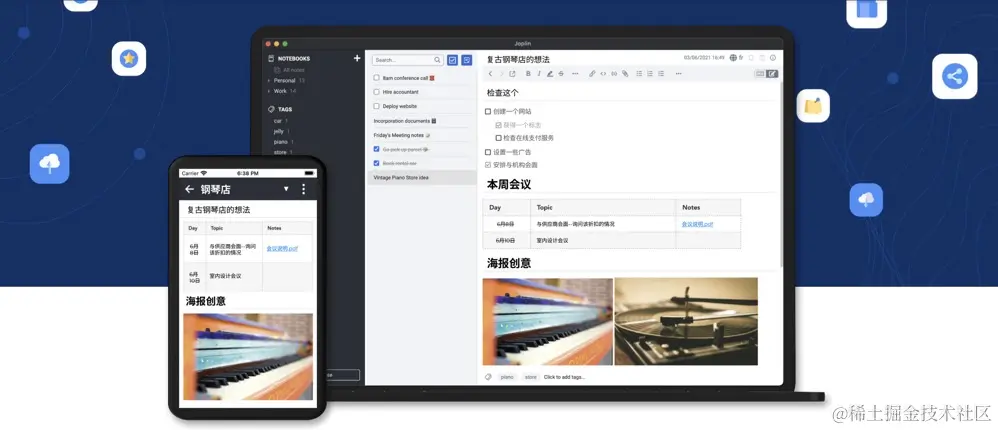
Task: Click the search magnifier icon in the note list
Action: click(437, 60)
